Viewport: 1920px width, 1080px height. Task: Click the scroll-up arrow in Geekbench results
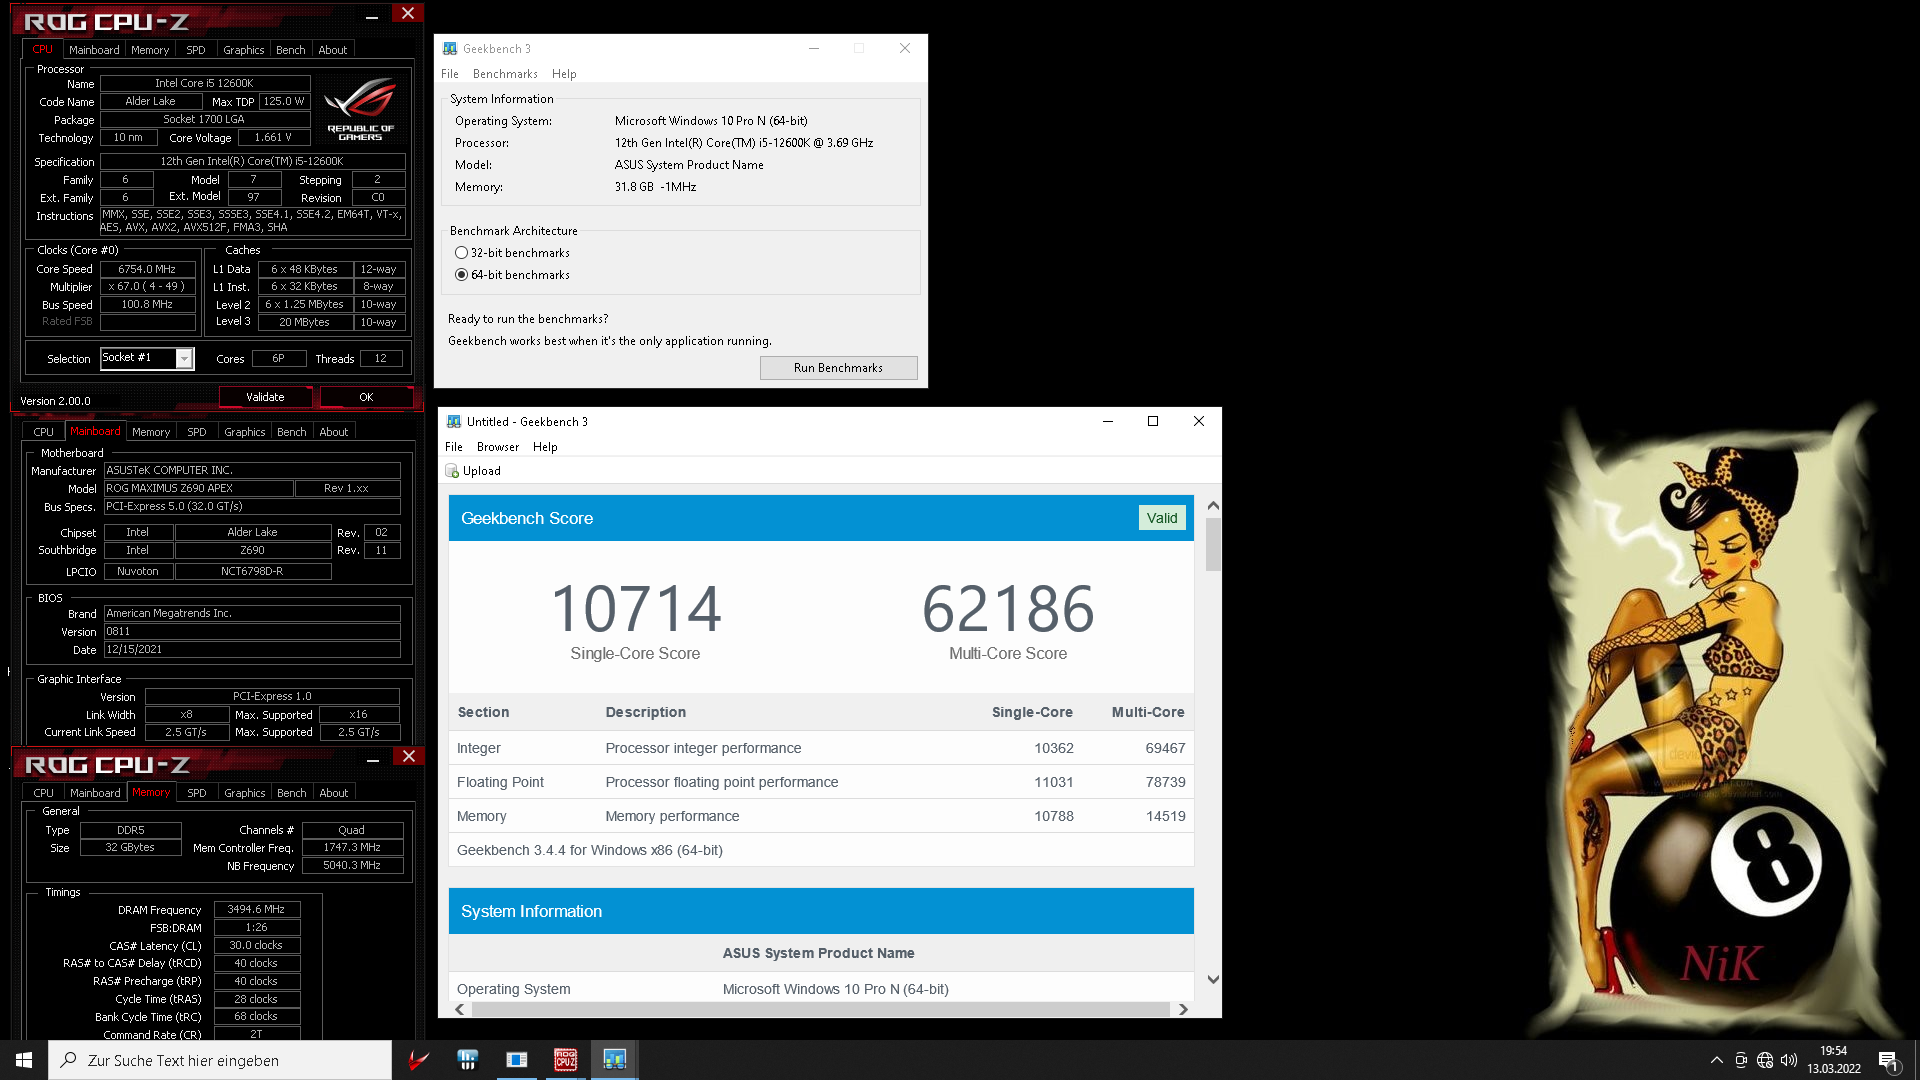[x=1213, y=505]
